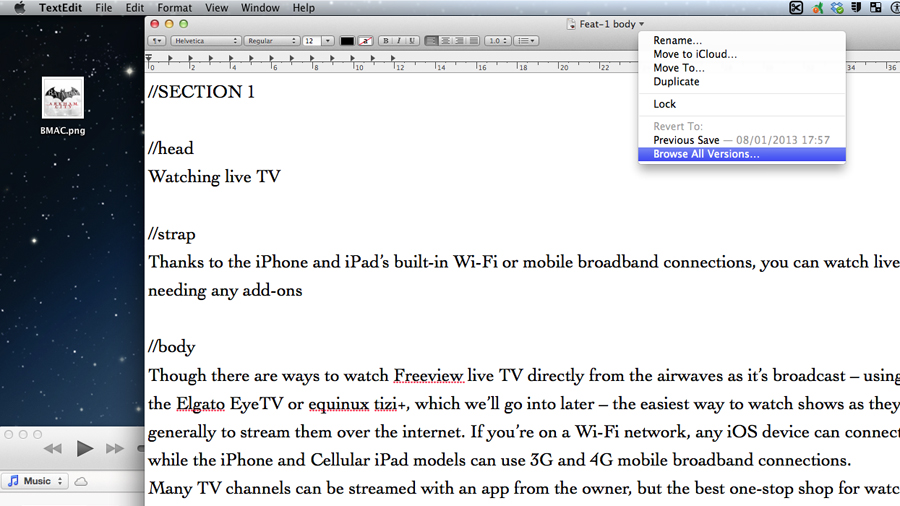Click the underlined word equinux
The height and width of the screenshot is (506, 900).
(x=339, y=404)
